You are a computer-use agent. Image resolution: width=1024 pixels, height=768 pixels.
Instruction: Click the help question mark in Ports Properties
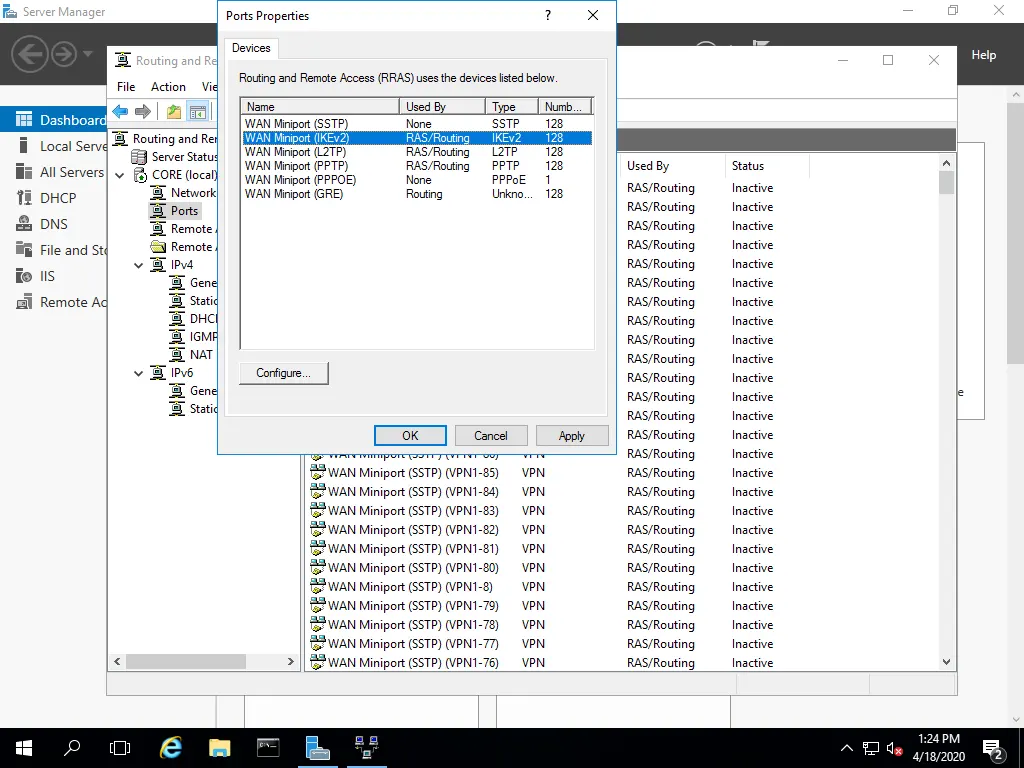547,16
